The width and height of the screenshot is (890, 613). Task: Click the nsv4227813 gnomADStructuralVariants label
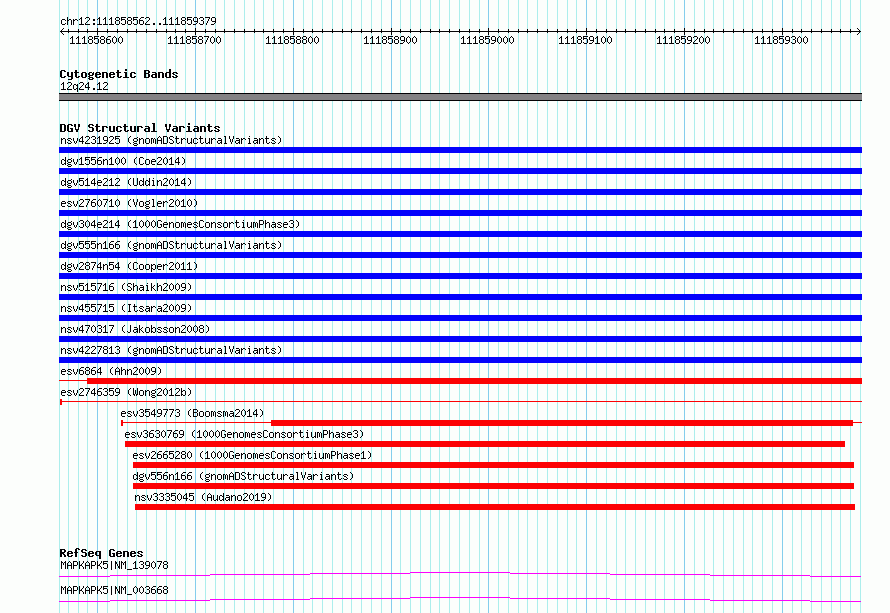(x=171, y=350)
